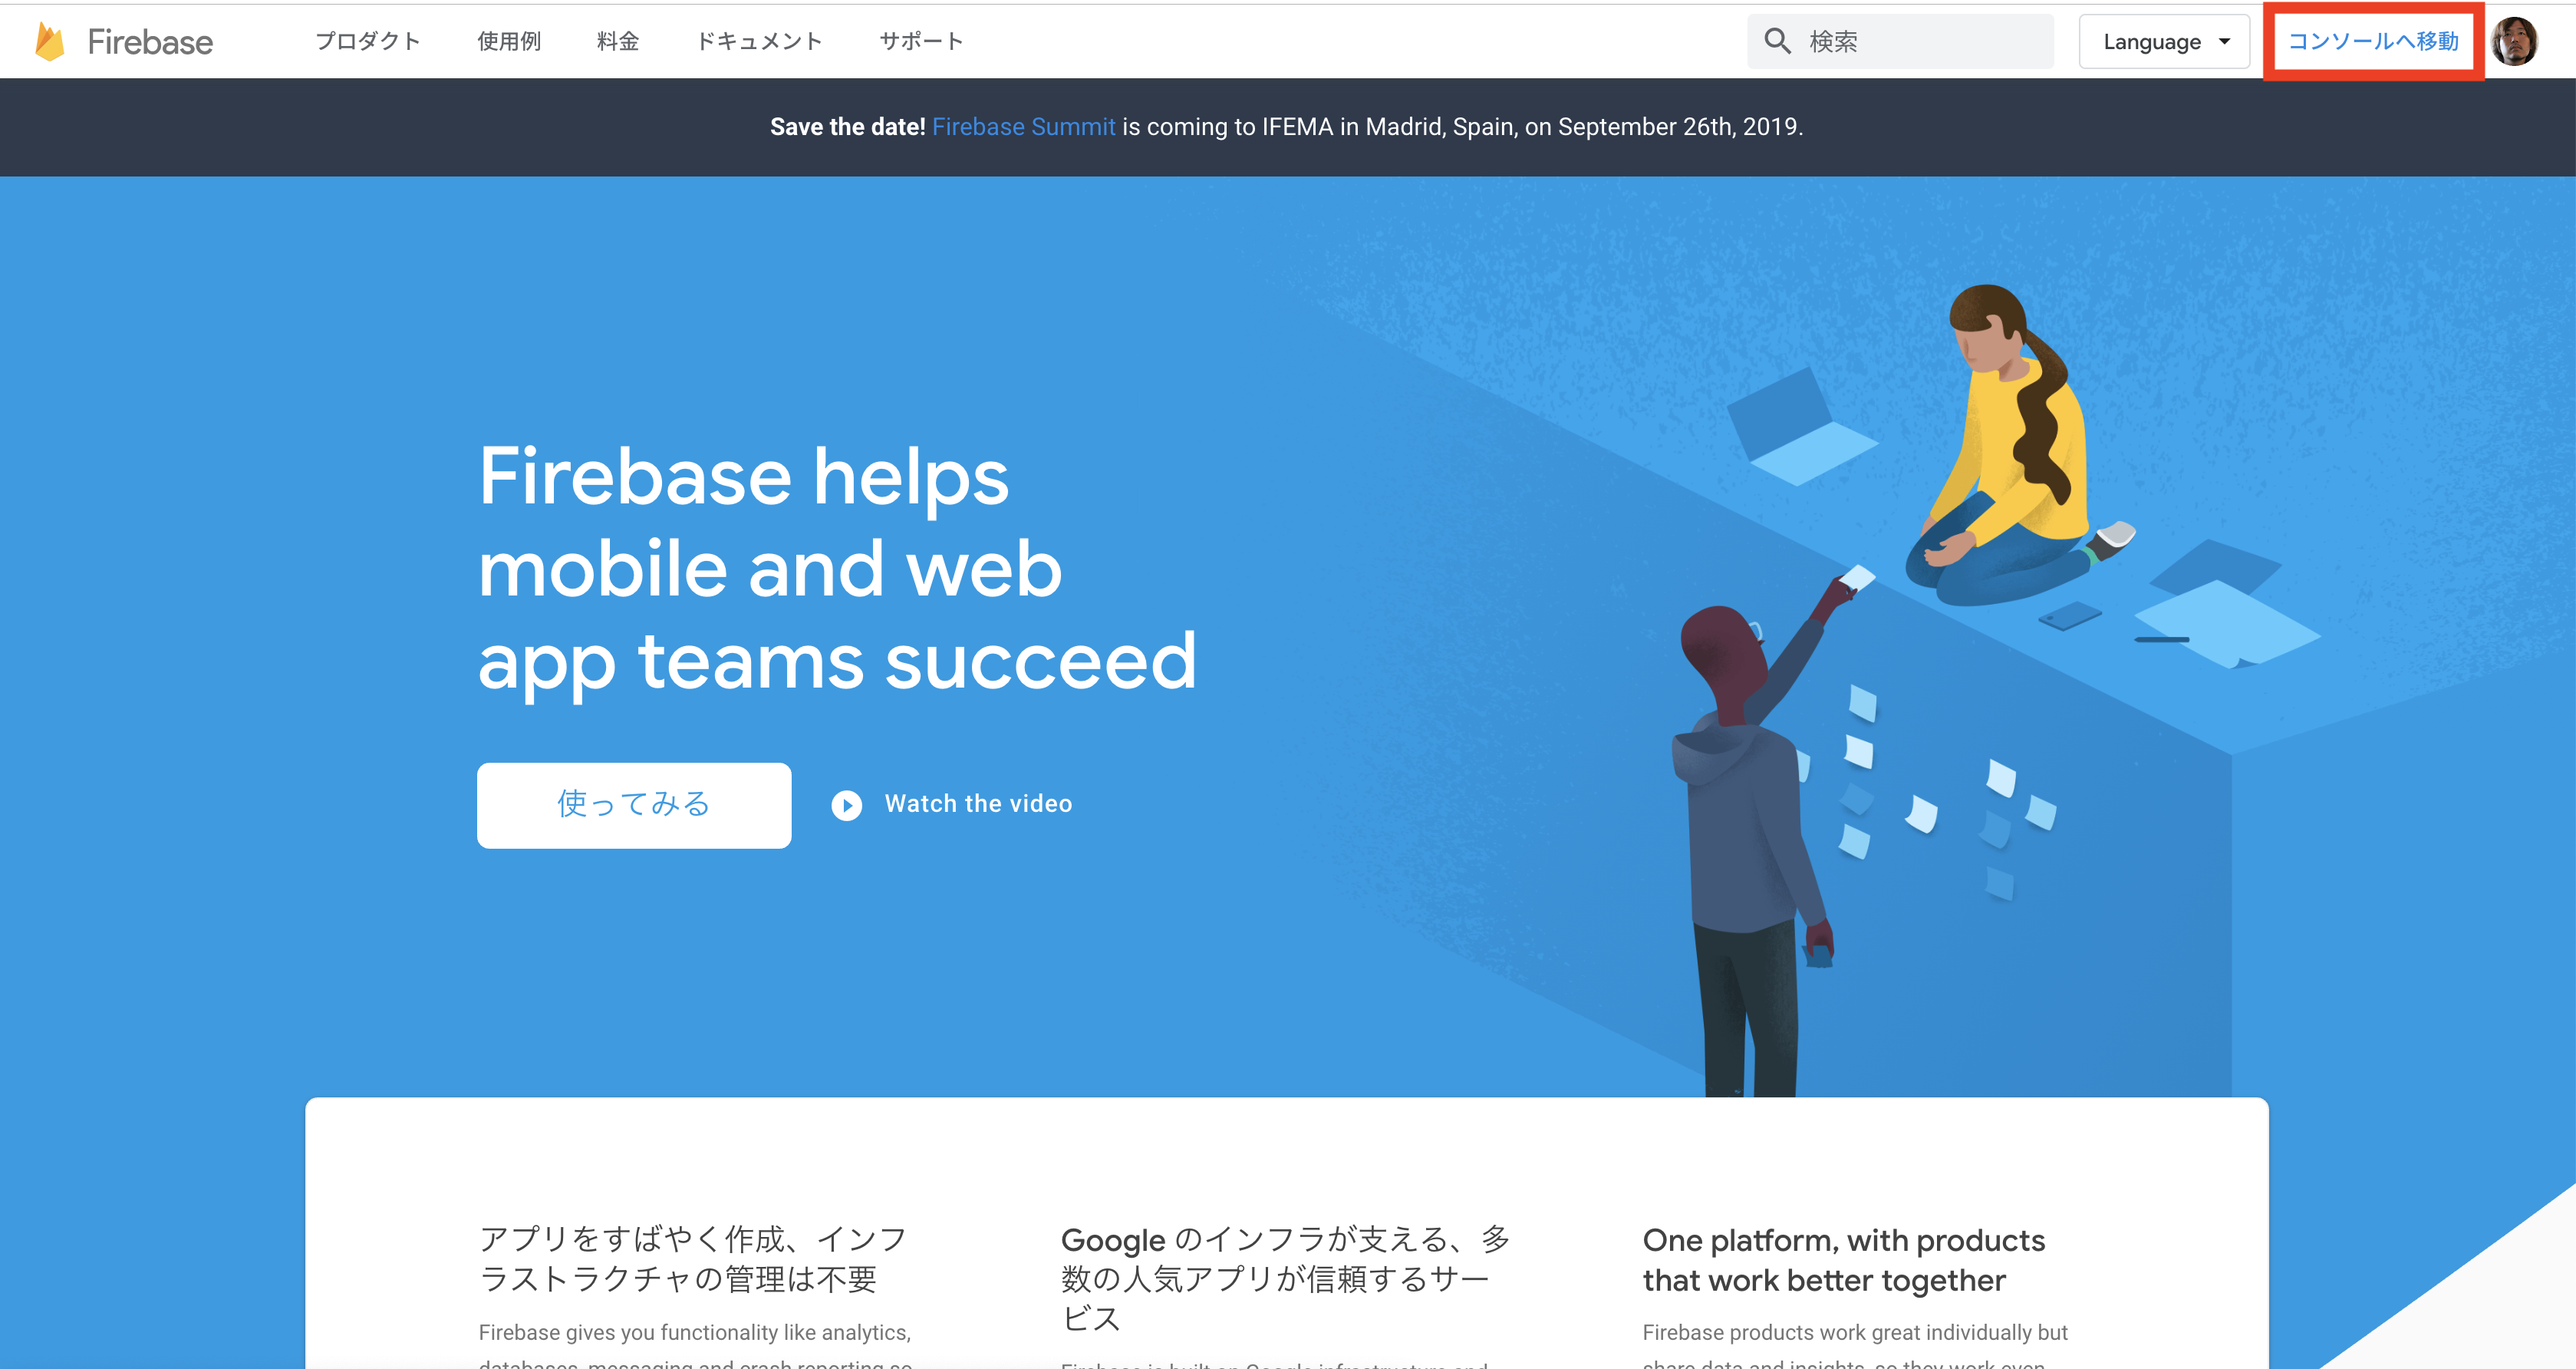Click the Firebase flame logo icon

click(x=50, y=41)
